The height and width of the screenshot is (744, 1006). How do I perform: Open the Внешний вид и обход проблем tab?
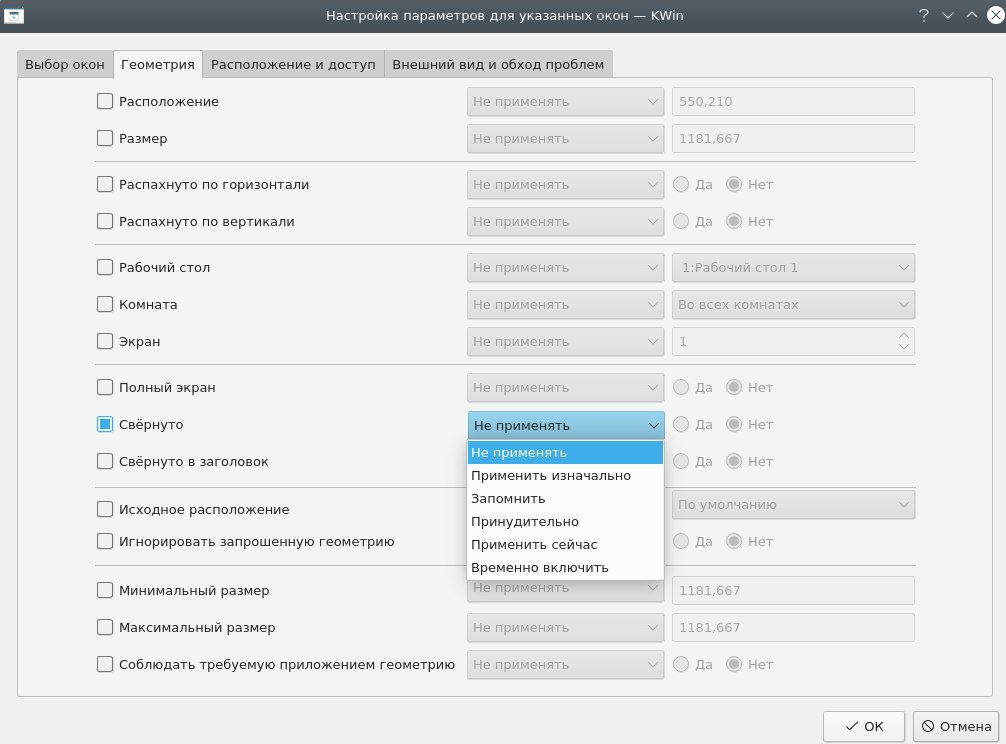[498, 64]
